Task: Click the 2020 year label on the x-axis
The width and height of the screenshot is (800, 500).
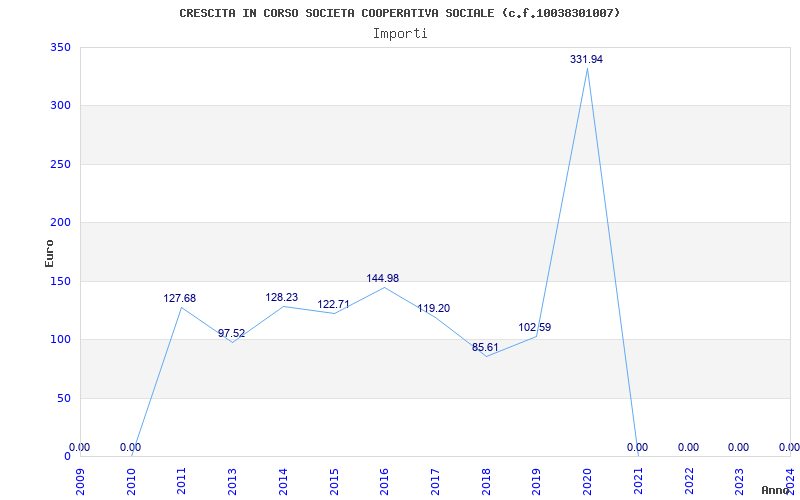Action: [x=588, y=482]
